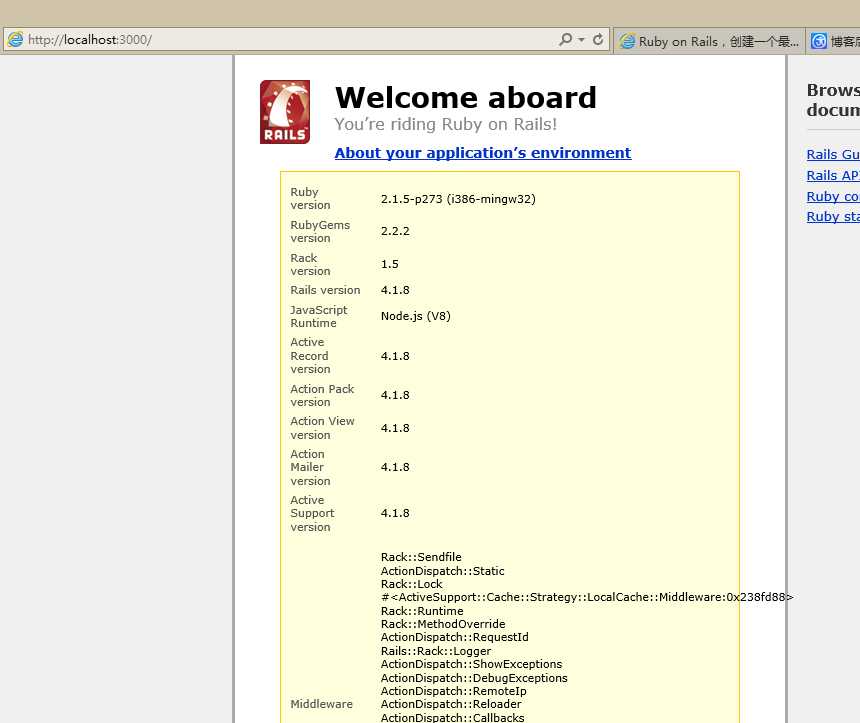Click the ActionDispatch::DebugExceptions entry
The width and height of the screenshot is (860, 723).
point(474,678)
